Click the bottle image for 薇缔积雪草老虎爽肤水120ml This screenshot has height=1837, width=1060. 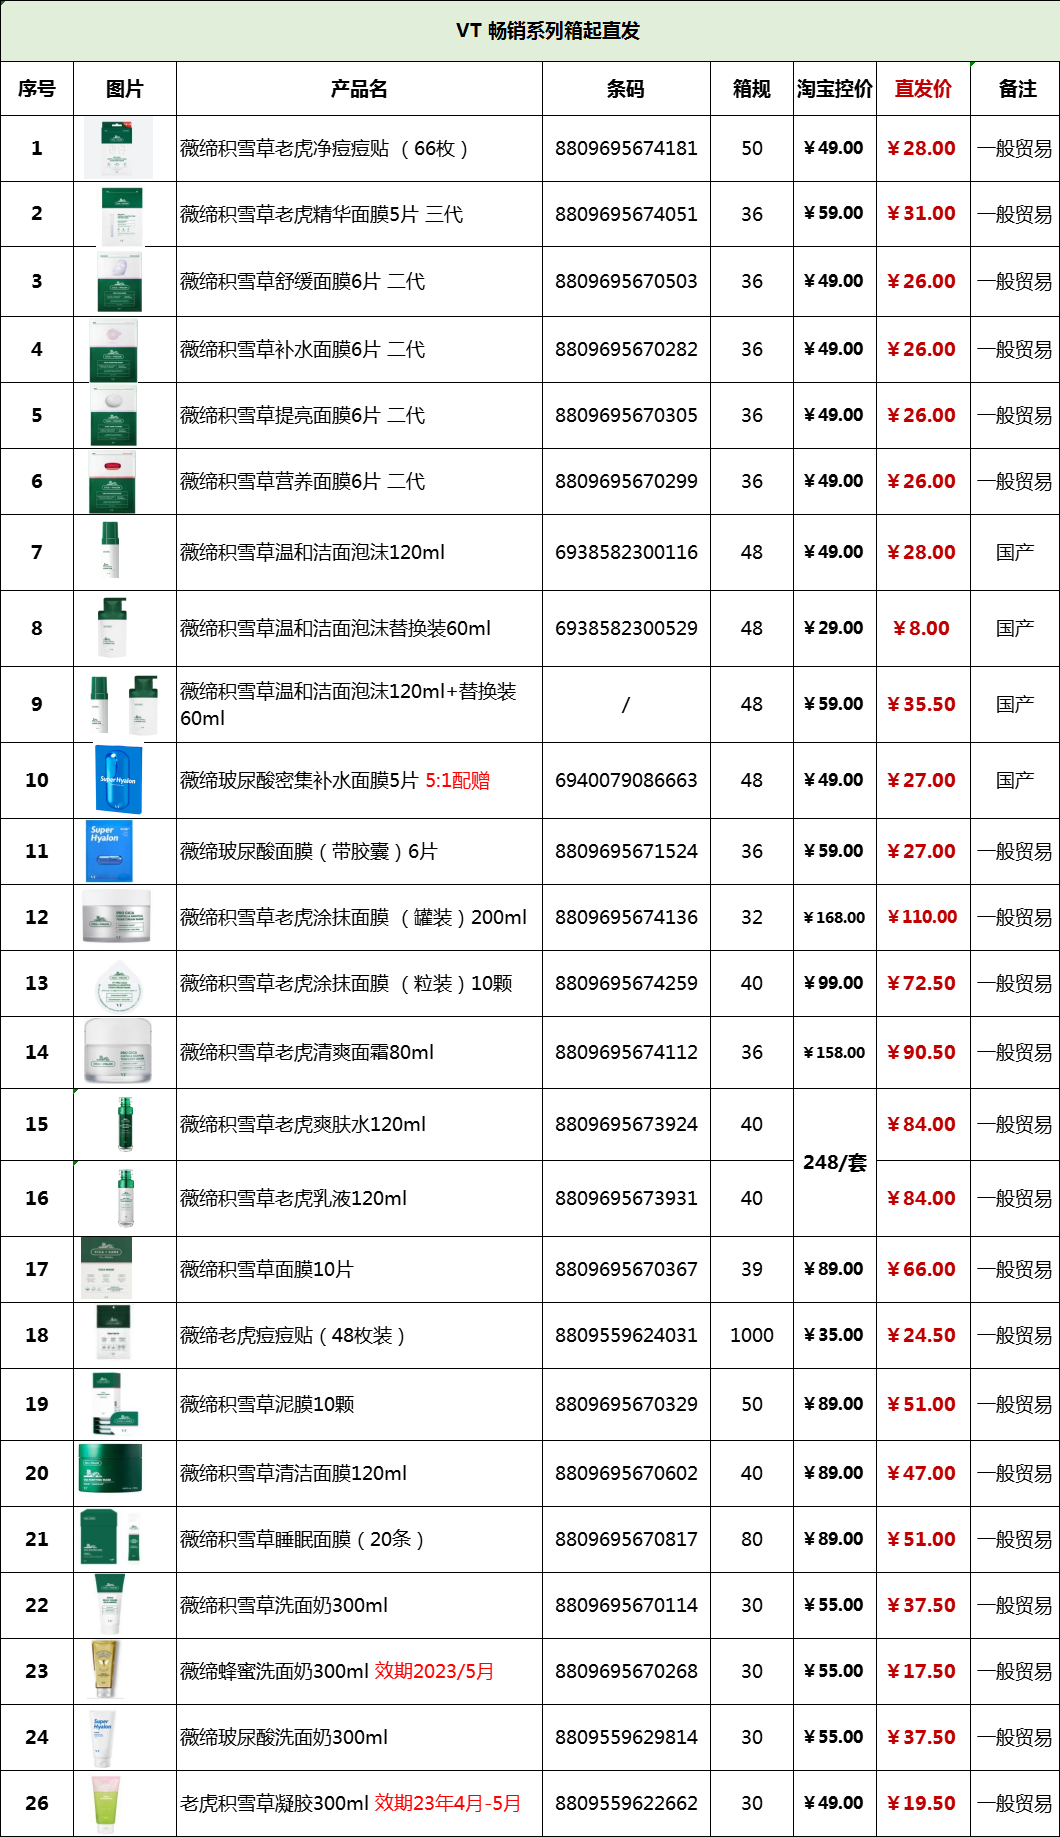(125, 1124)
